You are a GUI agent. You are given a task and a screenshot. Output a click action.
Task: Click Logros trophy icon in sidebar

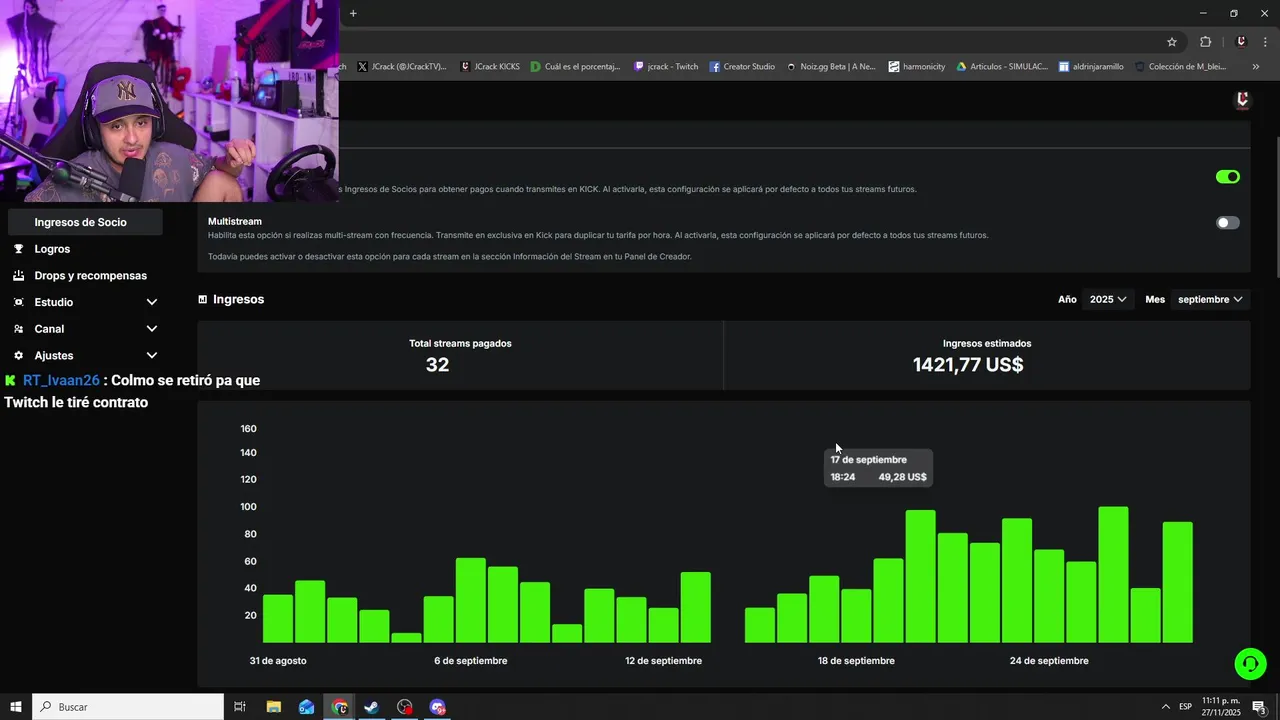[x=19, y=249]
